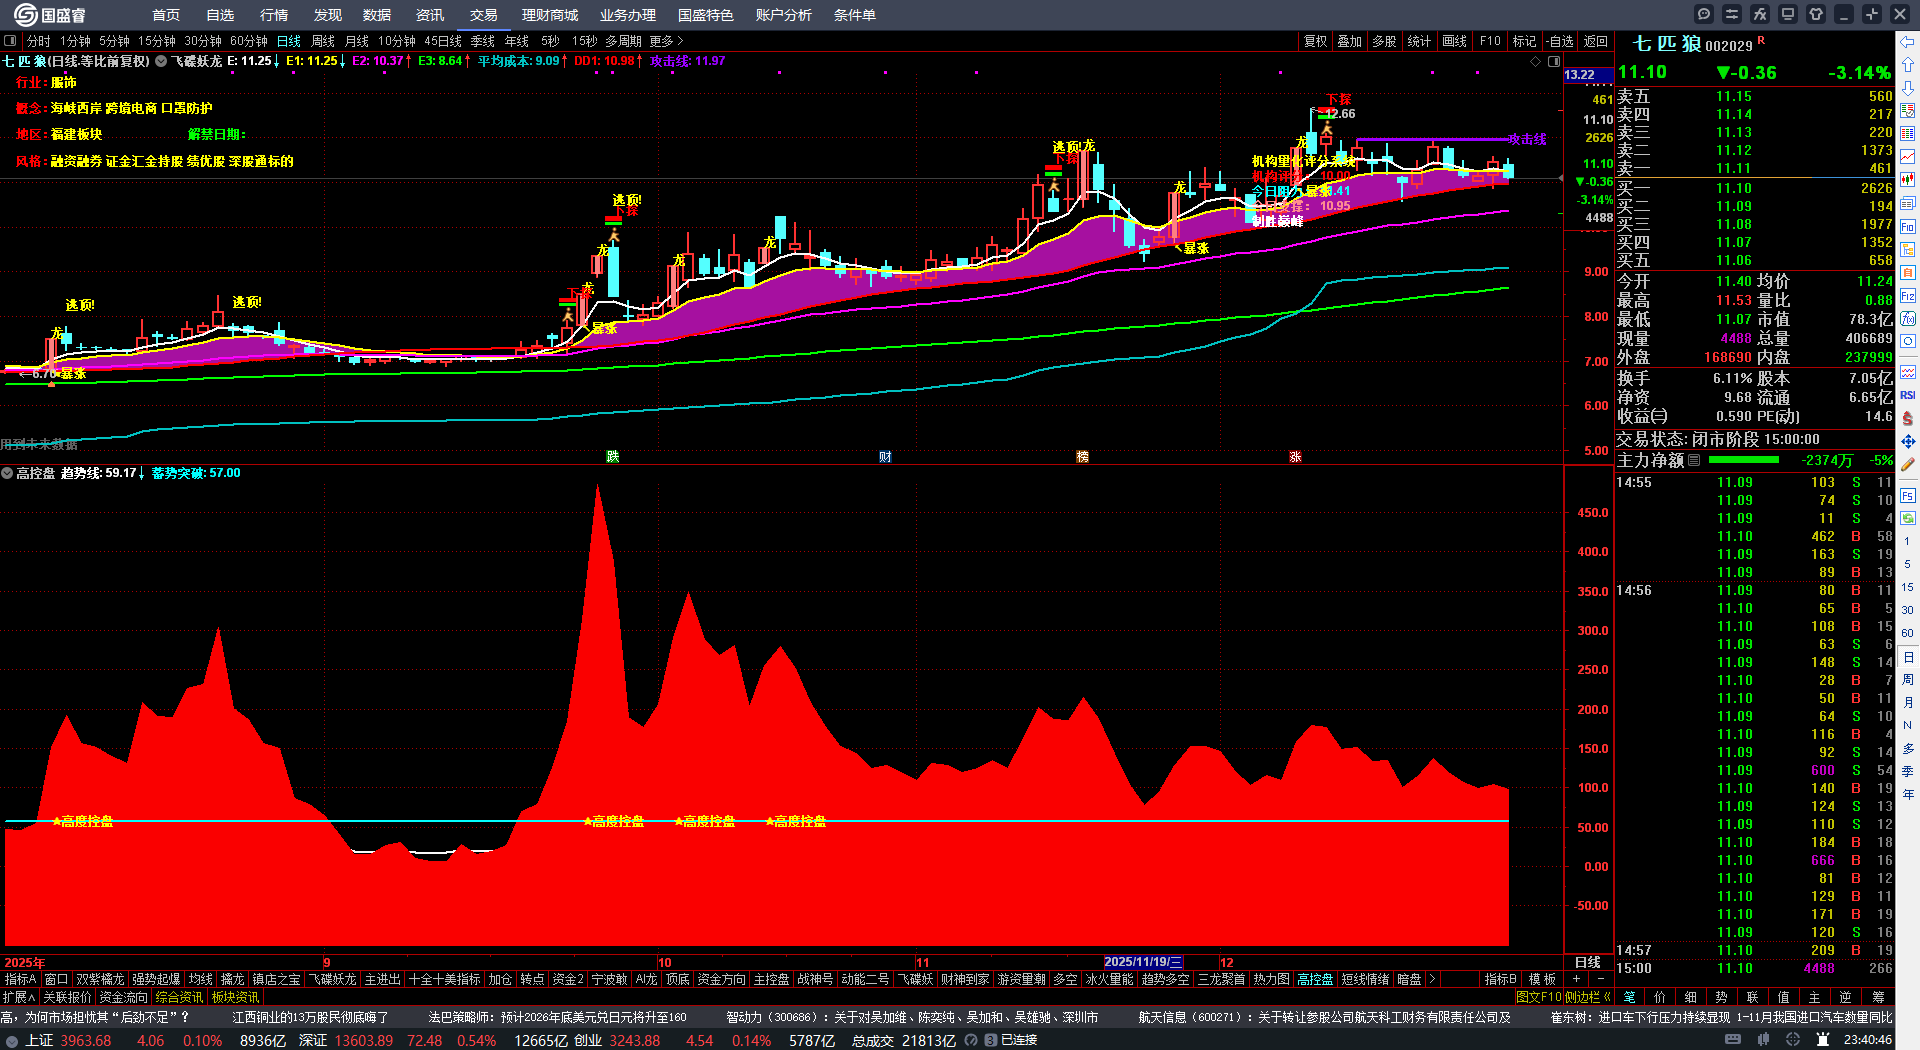Toggle the 飞碟妖龙 indicator circle button

pyautogui.click(x=160, y=61)
